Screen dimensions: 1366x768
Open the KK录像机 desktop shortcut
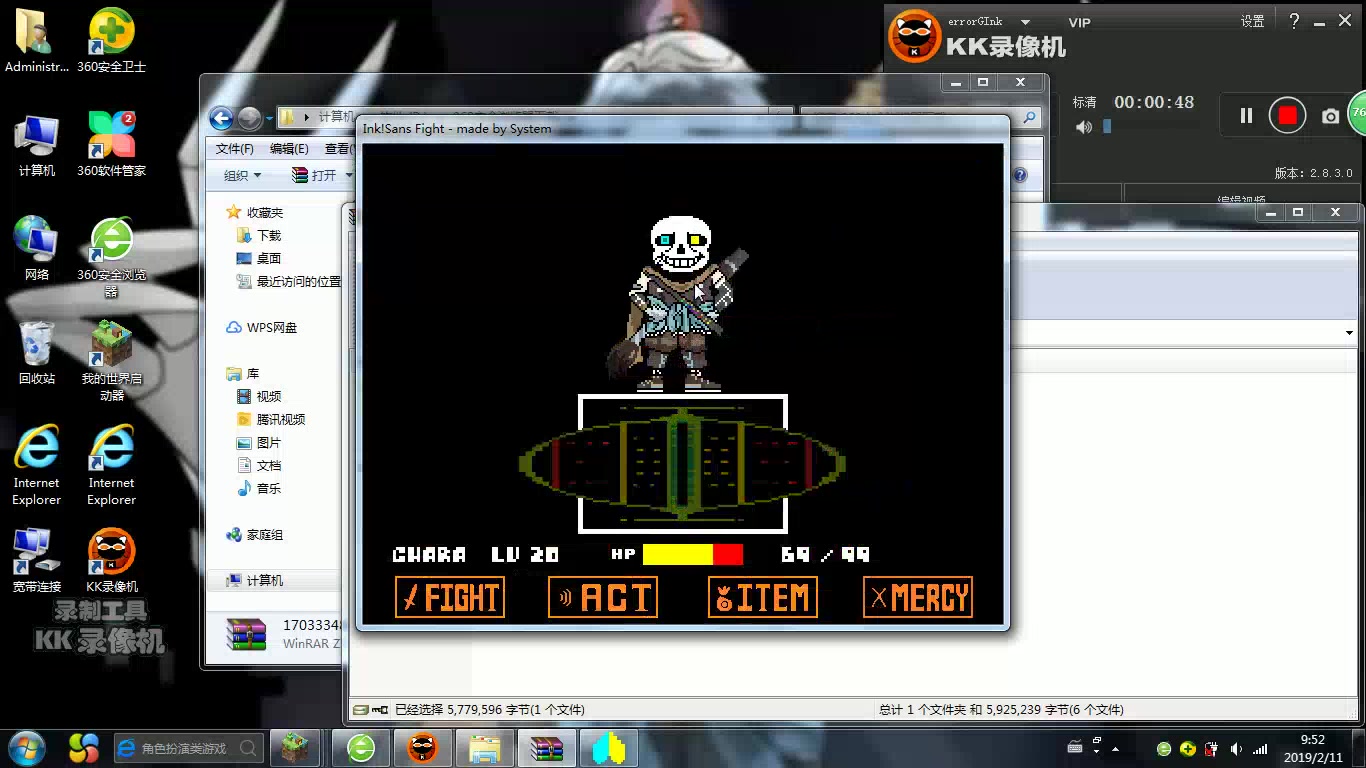(112, 560)
